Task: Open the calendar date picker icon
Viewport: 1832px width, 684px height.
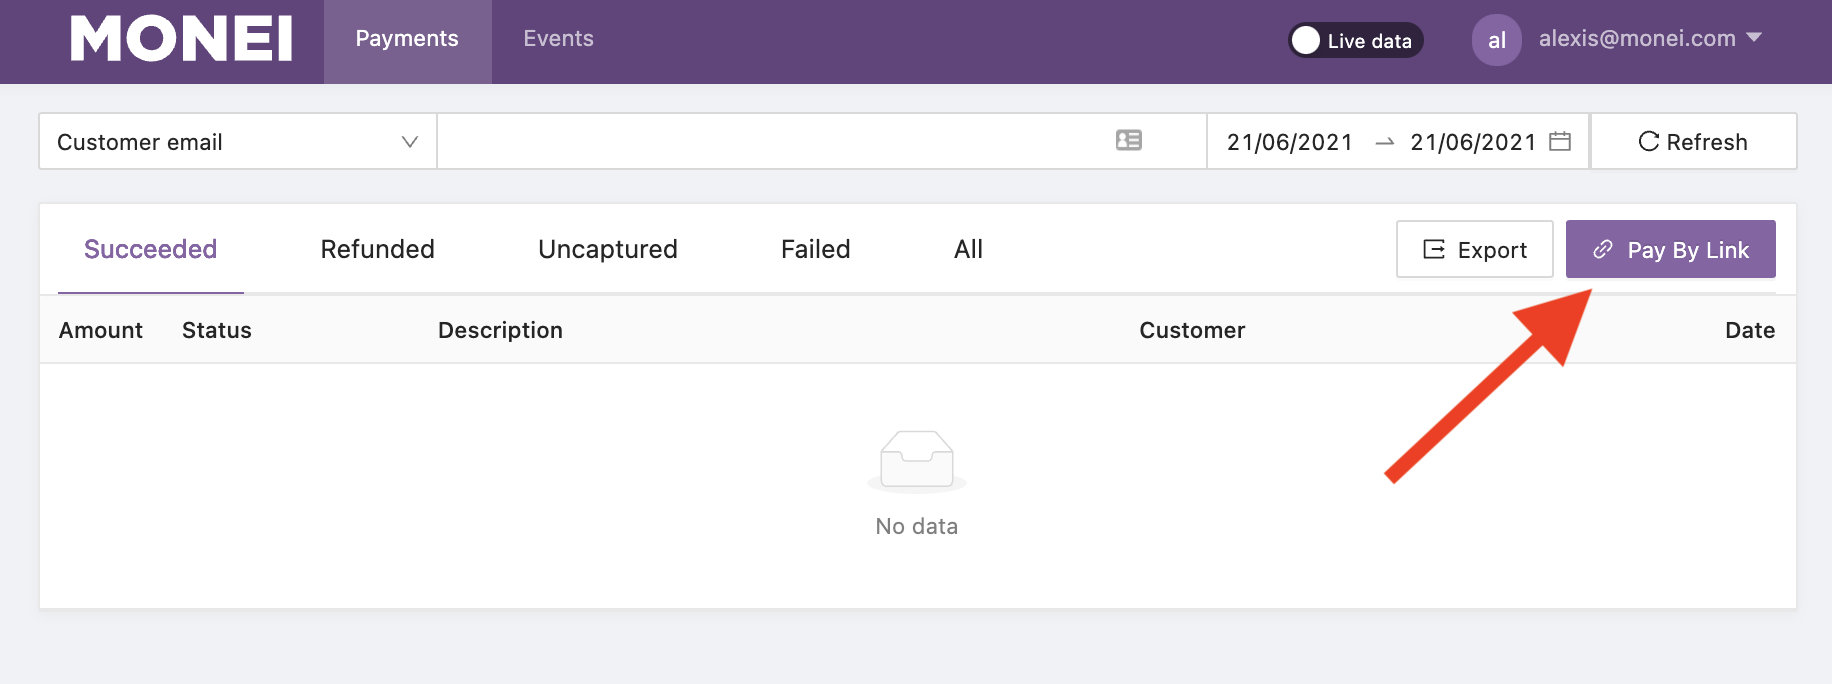Action: pyautogui.click(x=1560, y=141)
